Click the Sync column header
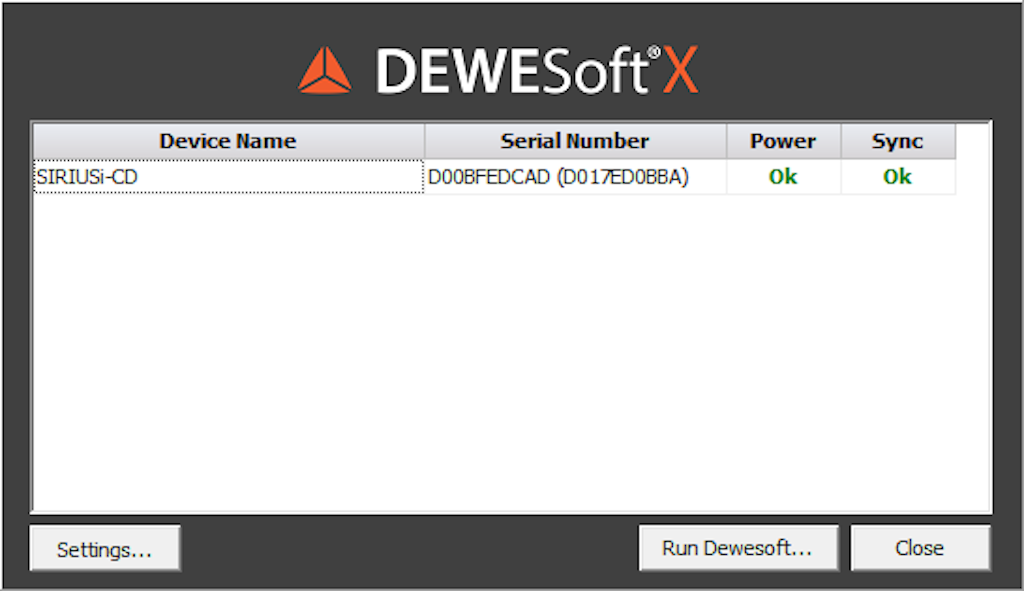Screen dimensions: 1024x591 coord(898,141)
